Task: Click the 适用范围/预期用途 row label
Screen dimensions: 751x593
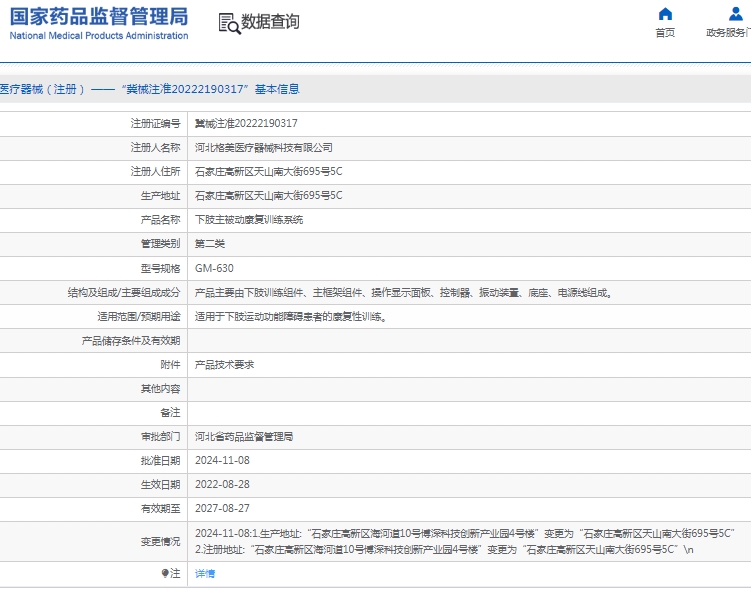Action: (139, 317)
